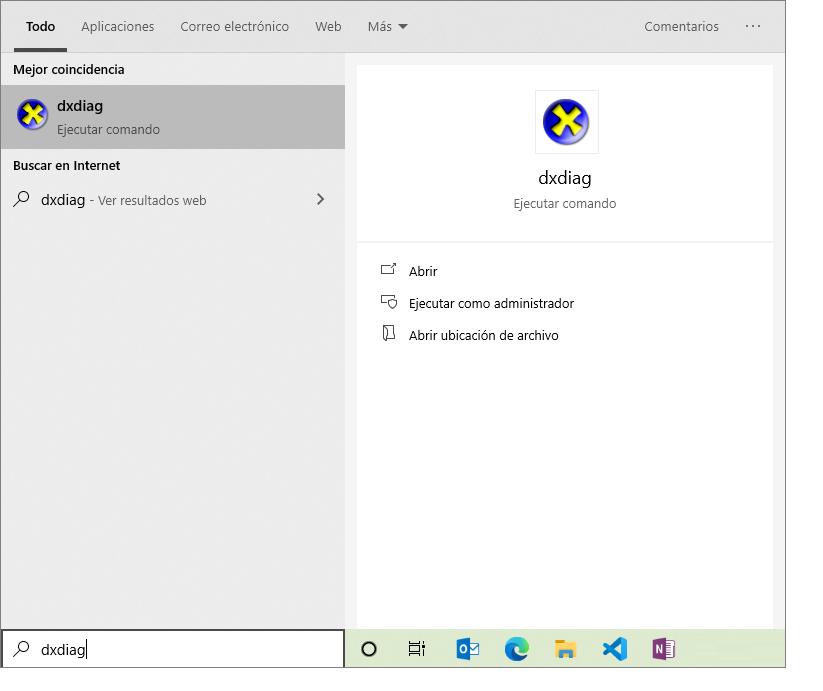Open the three-dot options menu
The image size is (823, 691).
click(x=753, y=26)
